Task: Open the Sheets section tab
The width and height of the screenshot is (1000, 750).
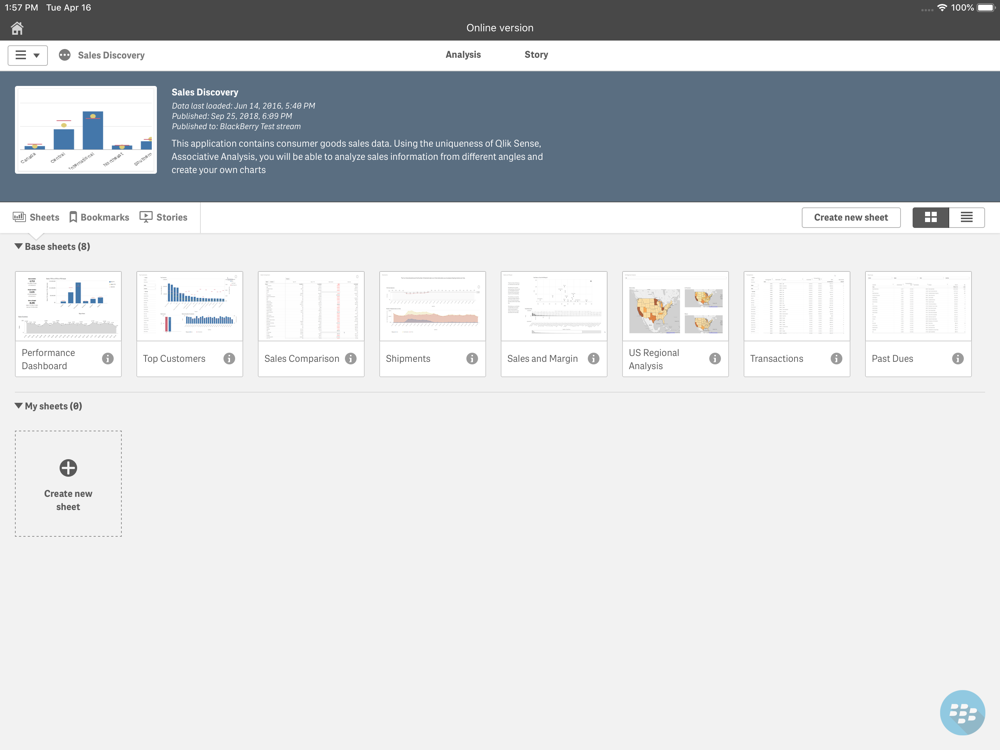Action: click(x=36, y=217)
